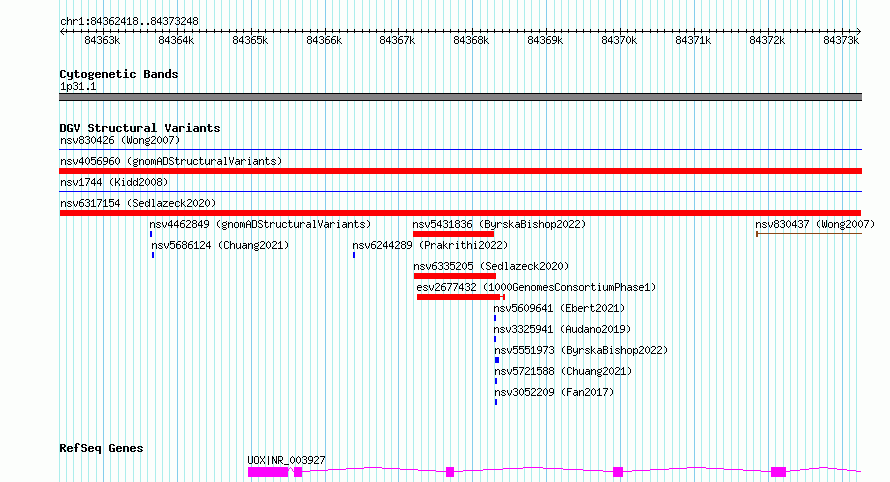Open the nsv5686124 (Chuang2021) variant label

point(220,245)
